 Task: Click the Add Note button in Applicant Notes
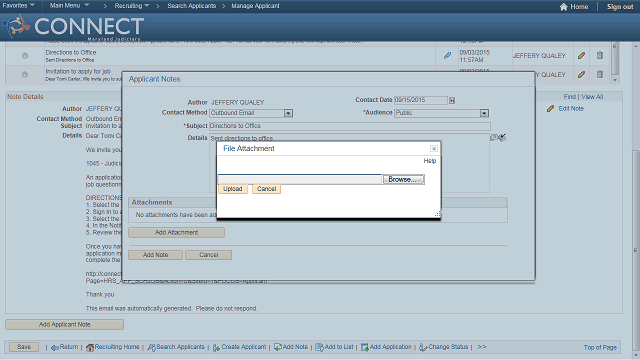click(x=156, y=255)
